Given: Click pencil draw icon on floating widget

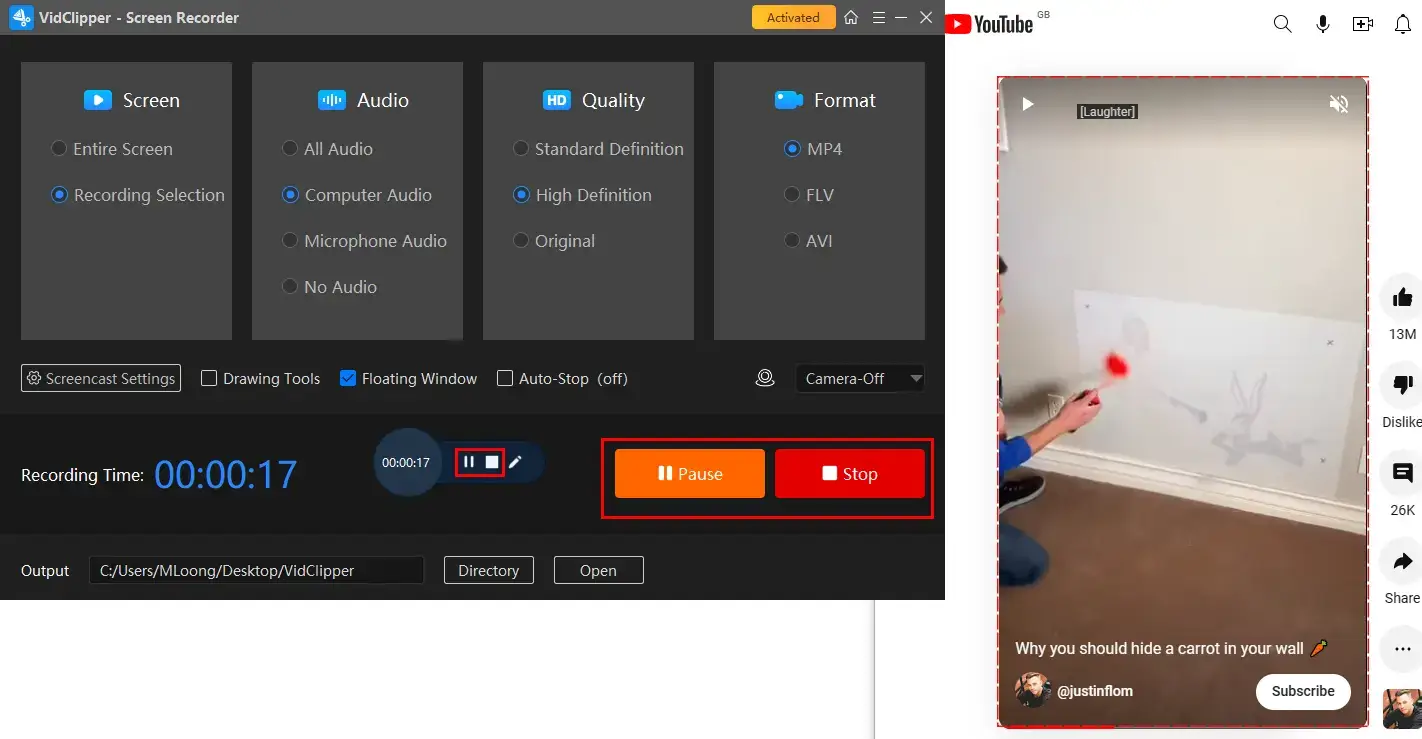Looking at the screenshot, I should coord(516,462).
